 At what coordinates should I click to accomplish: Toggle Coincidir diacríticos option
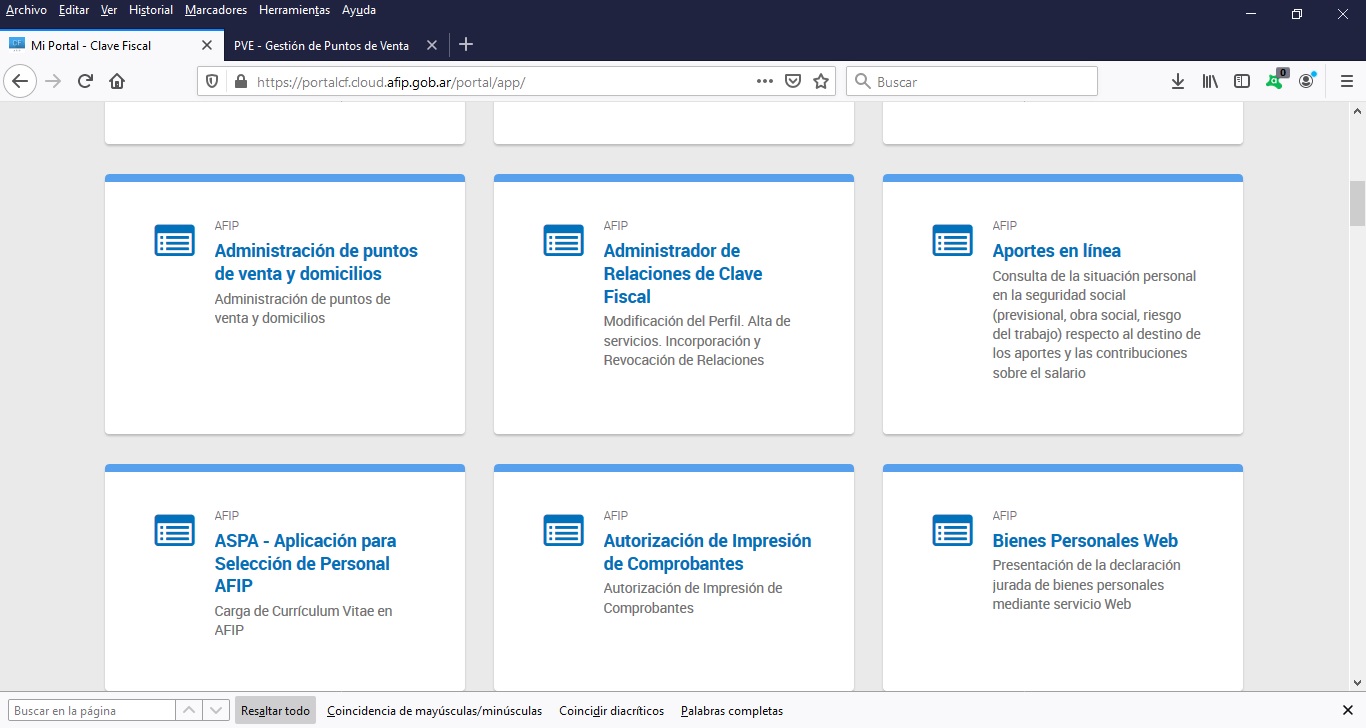click(611, 711)
